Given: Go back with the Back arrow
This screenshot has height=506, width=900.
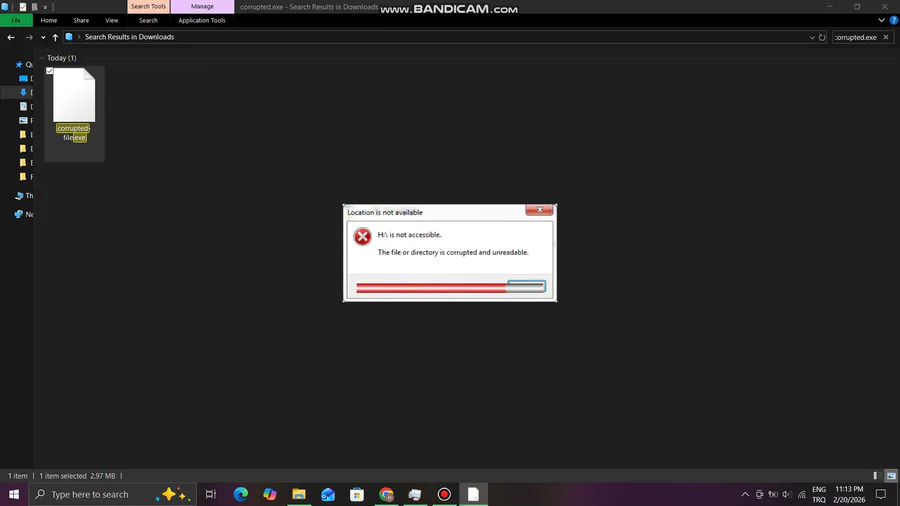Looking at the screenshot, I should point(11,37).
